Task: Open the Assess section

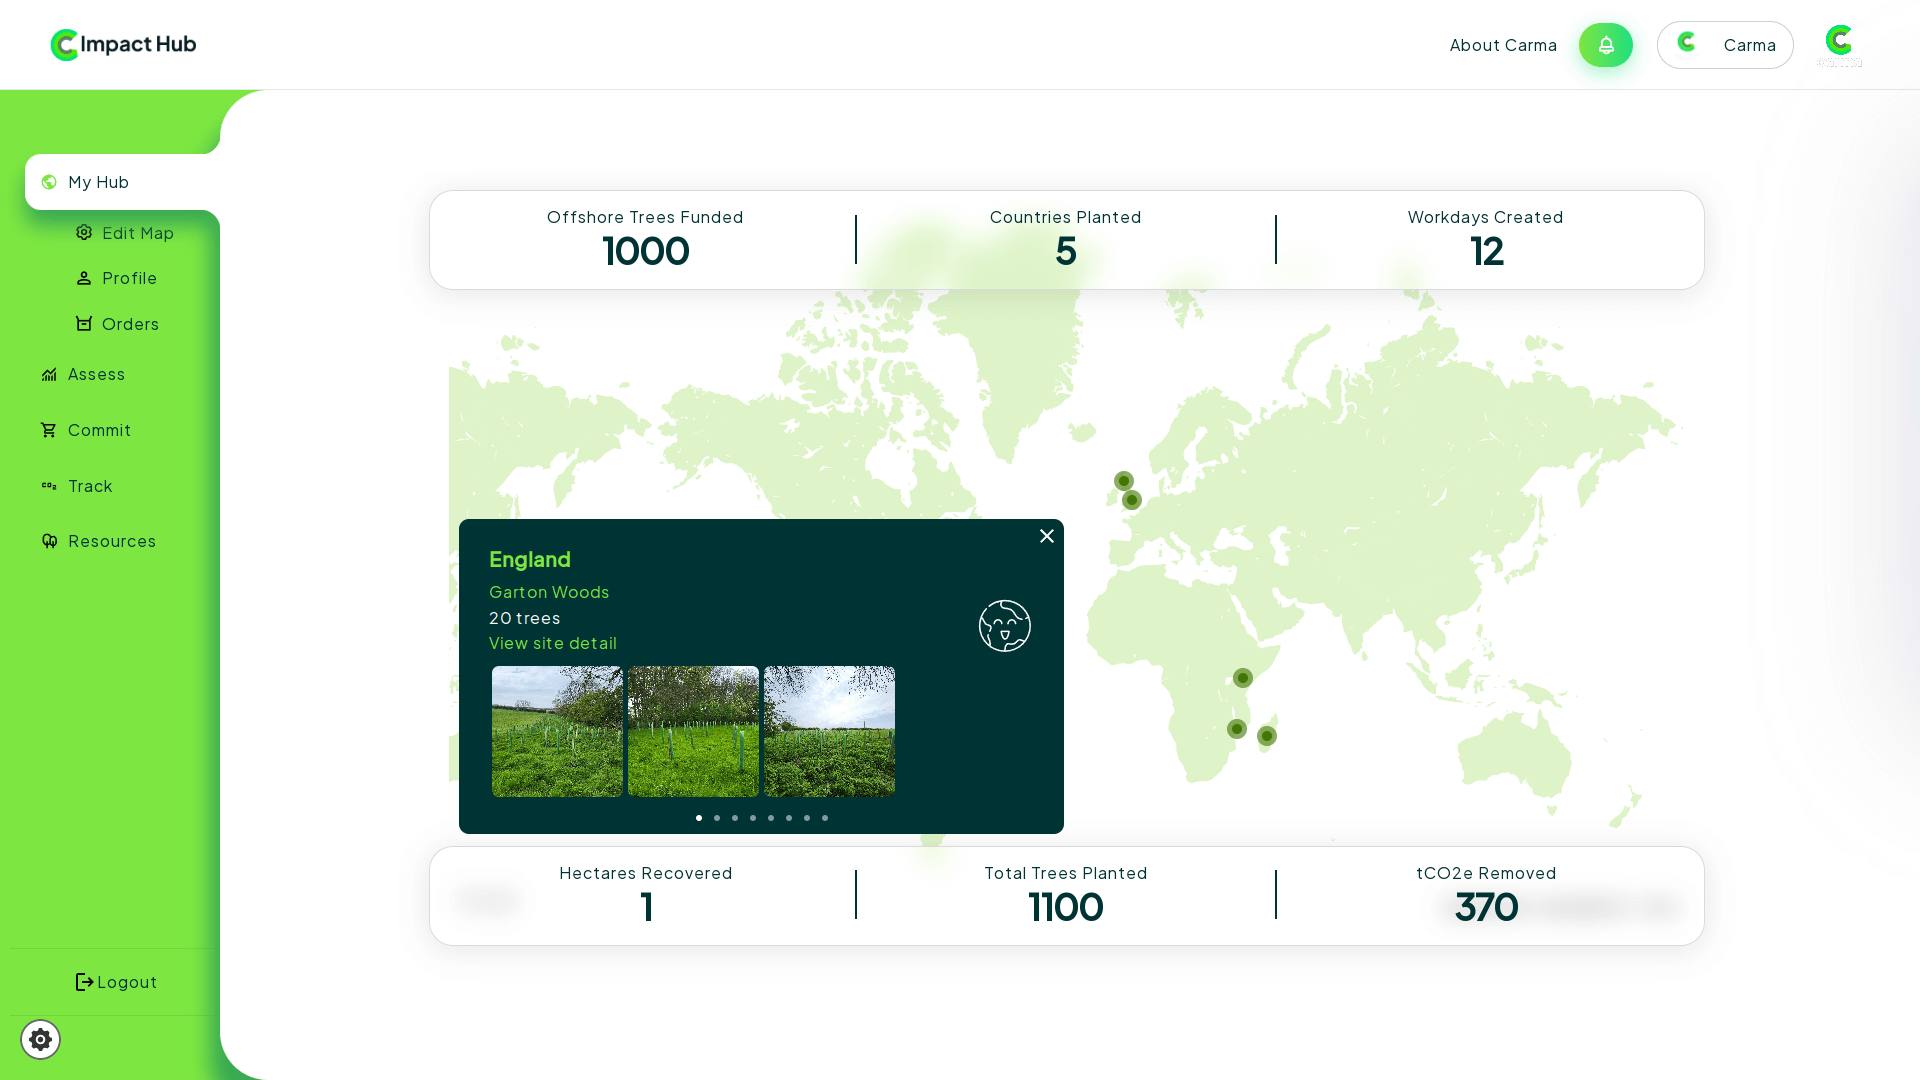Action: click(x=96, y=374)
